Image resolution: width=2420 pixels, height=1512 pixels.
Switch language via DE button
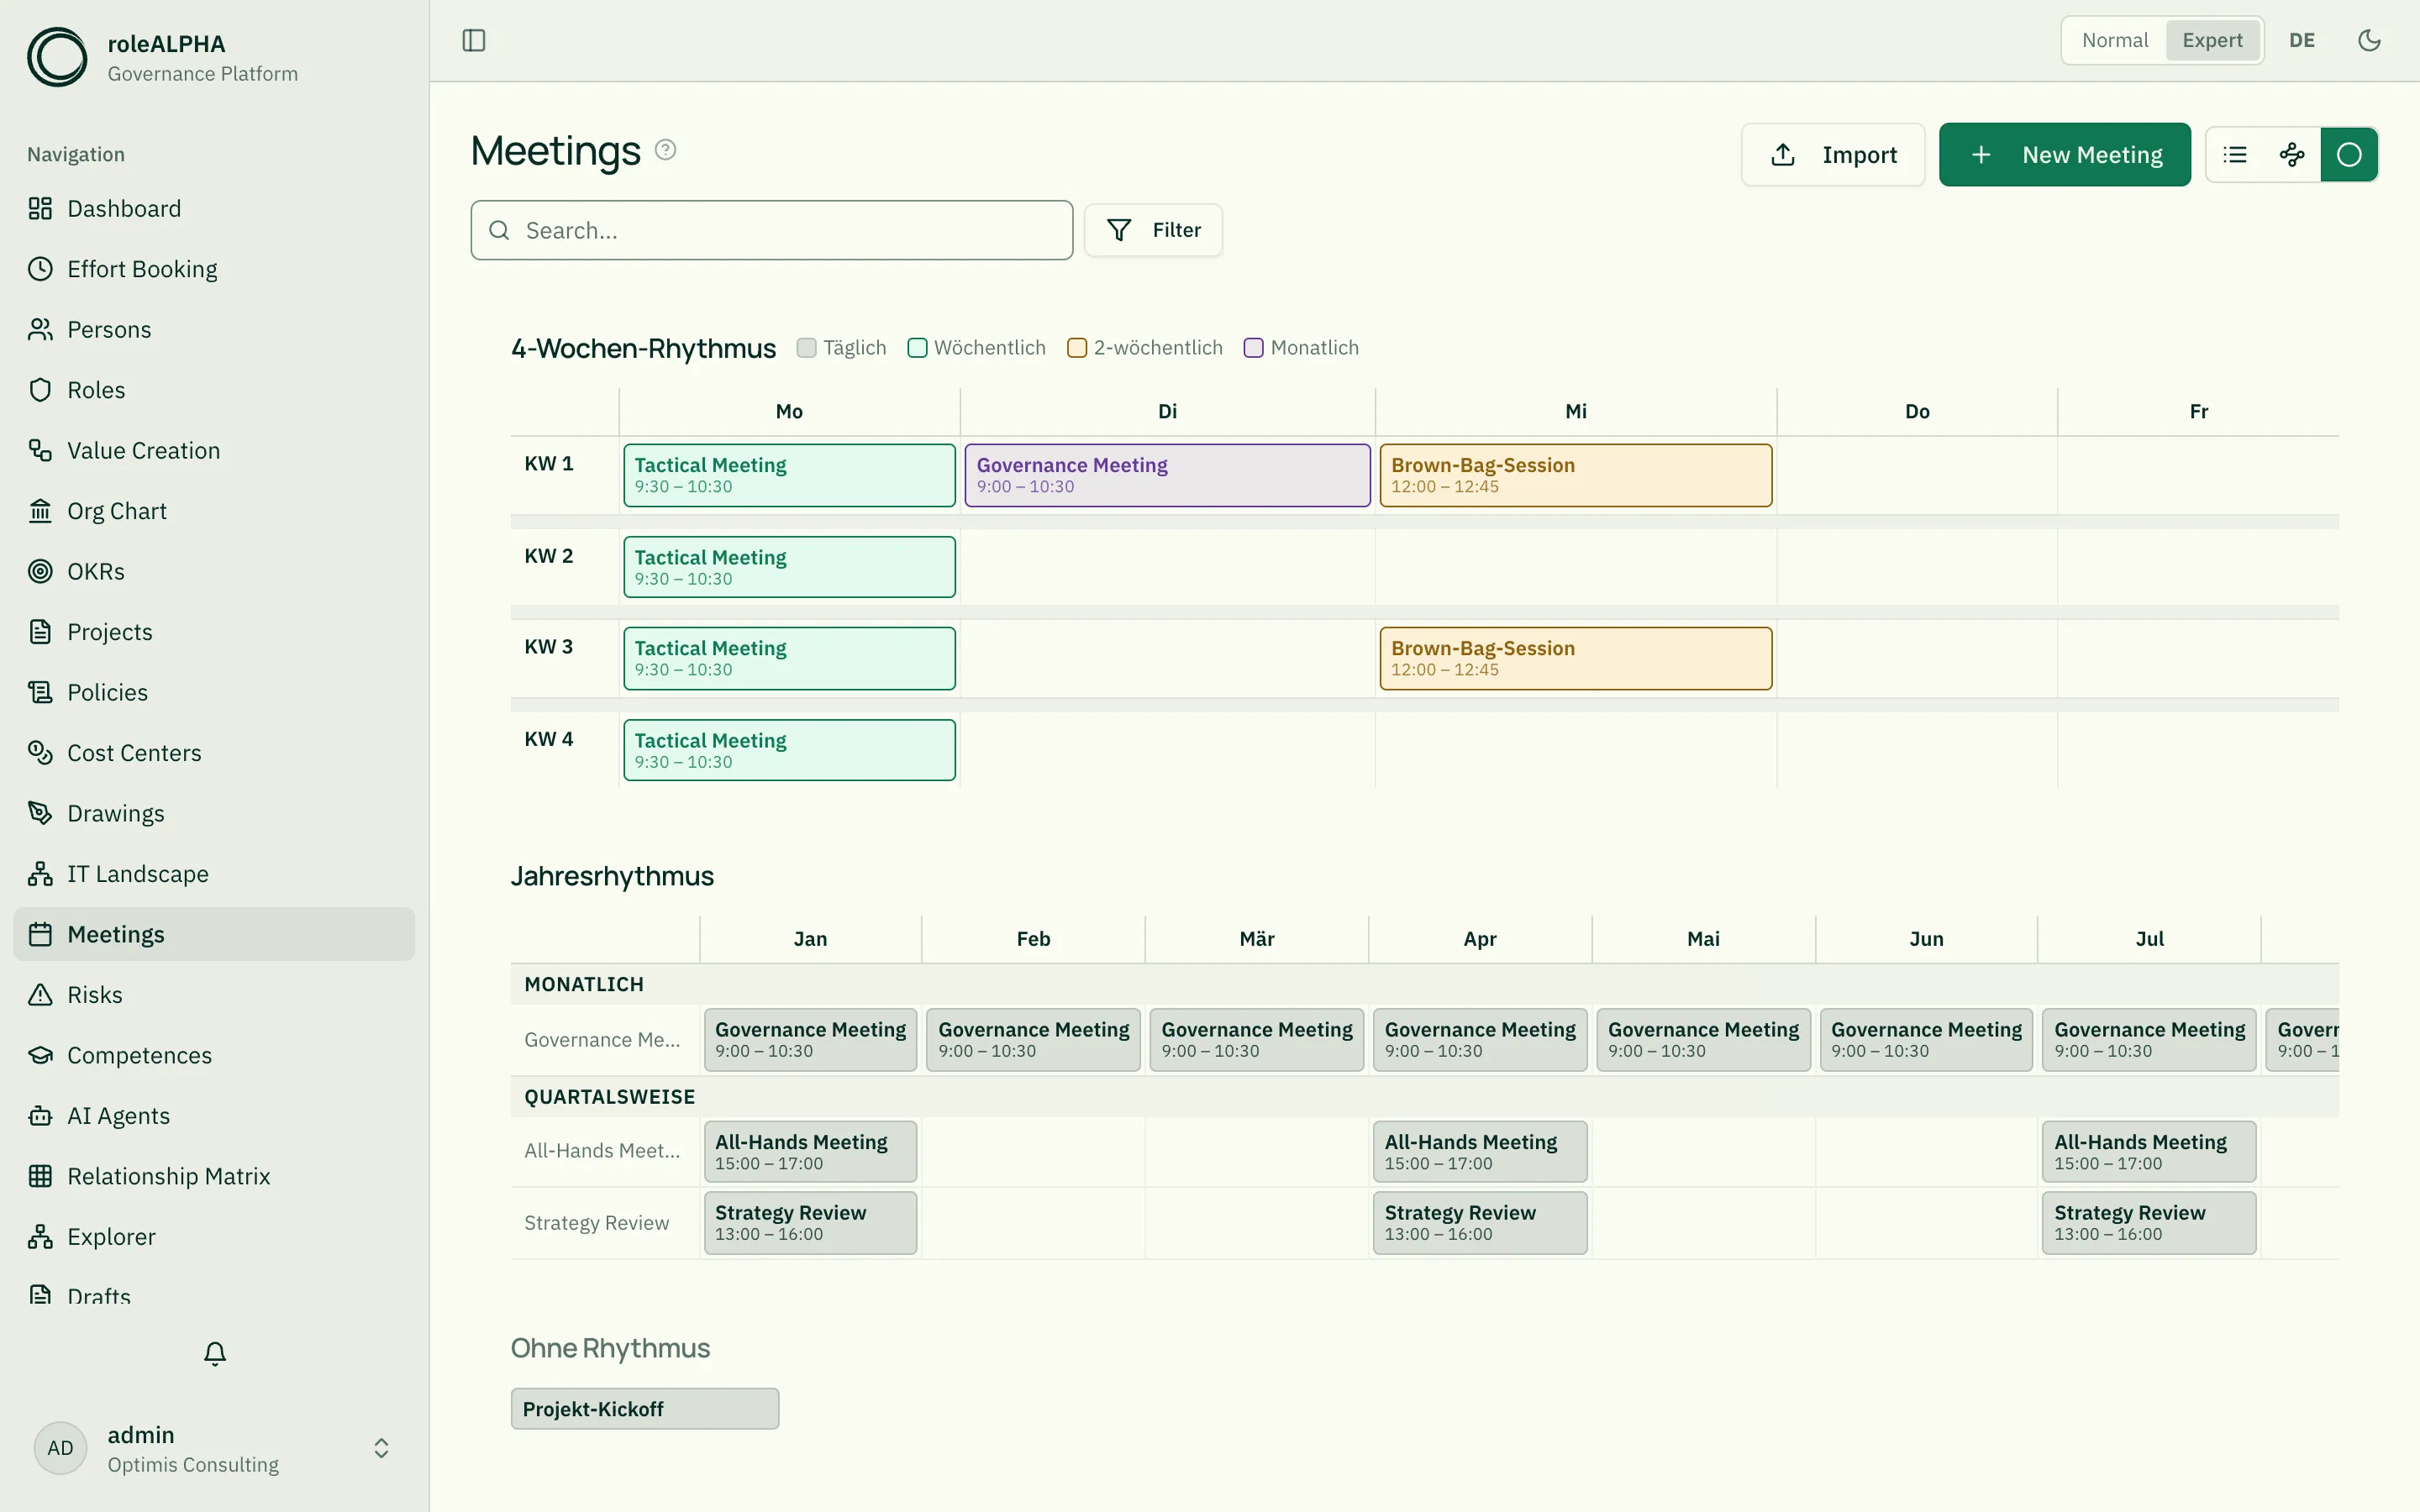2302,40
